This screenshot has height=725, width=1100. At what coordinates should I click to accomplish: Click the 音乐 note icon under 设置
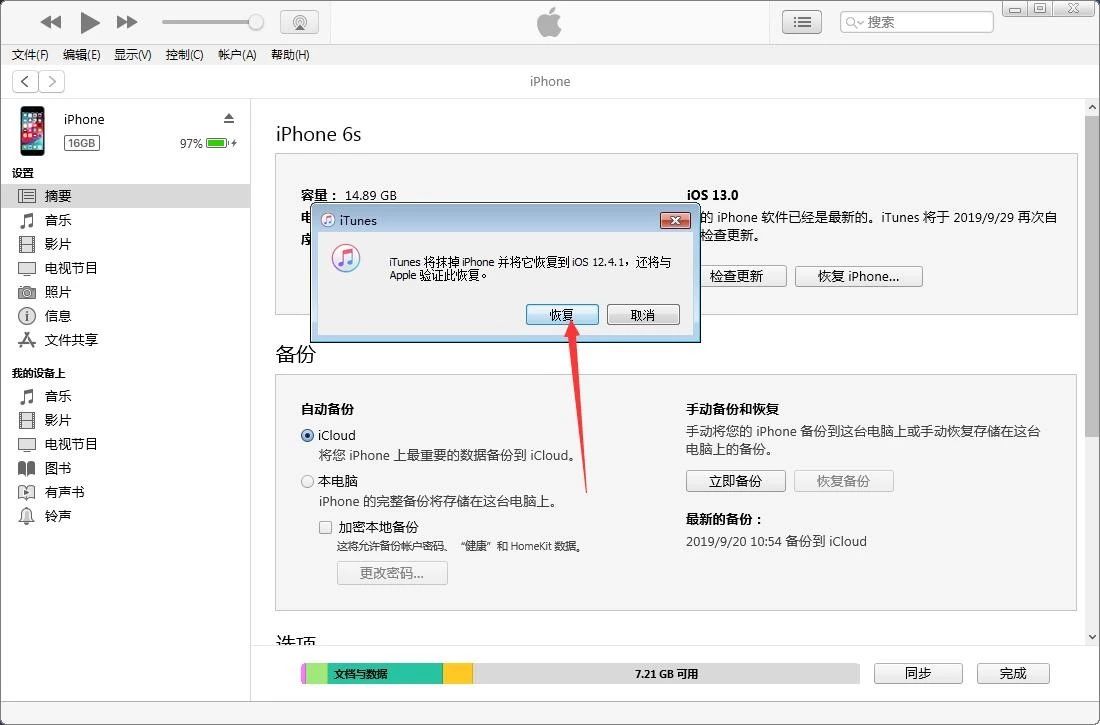(x=27, y=220)
